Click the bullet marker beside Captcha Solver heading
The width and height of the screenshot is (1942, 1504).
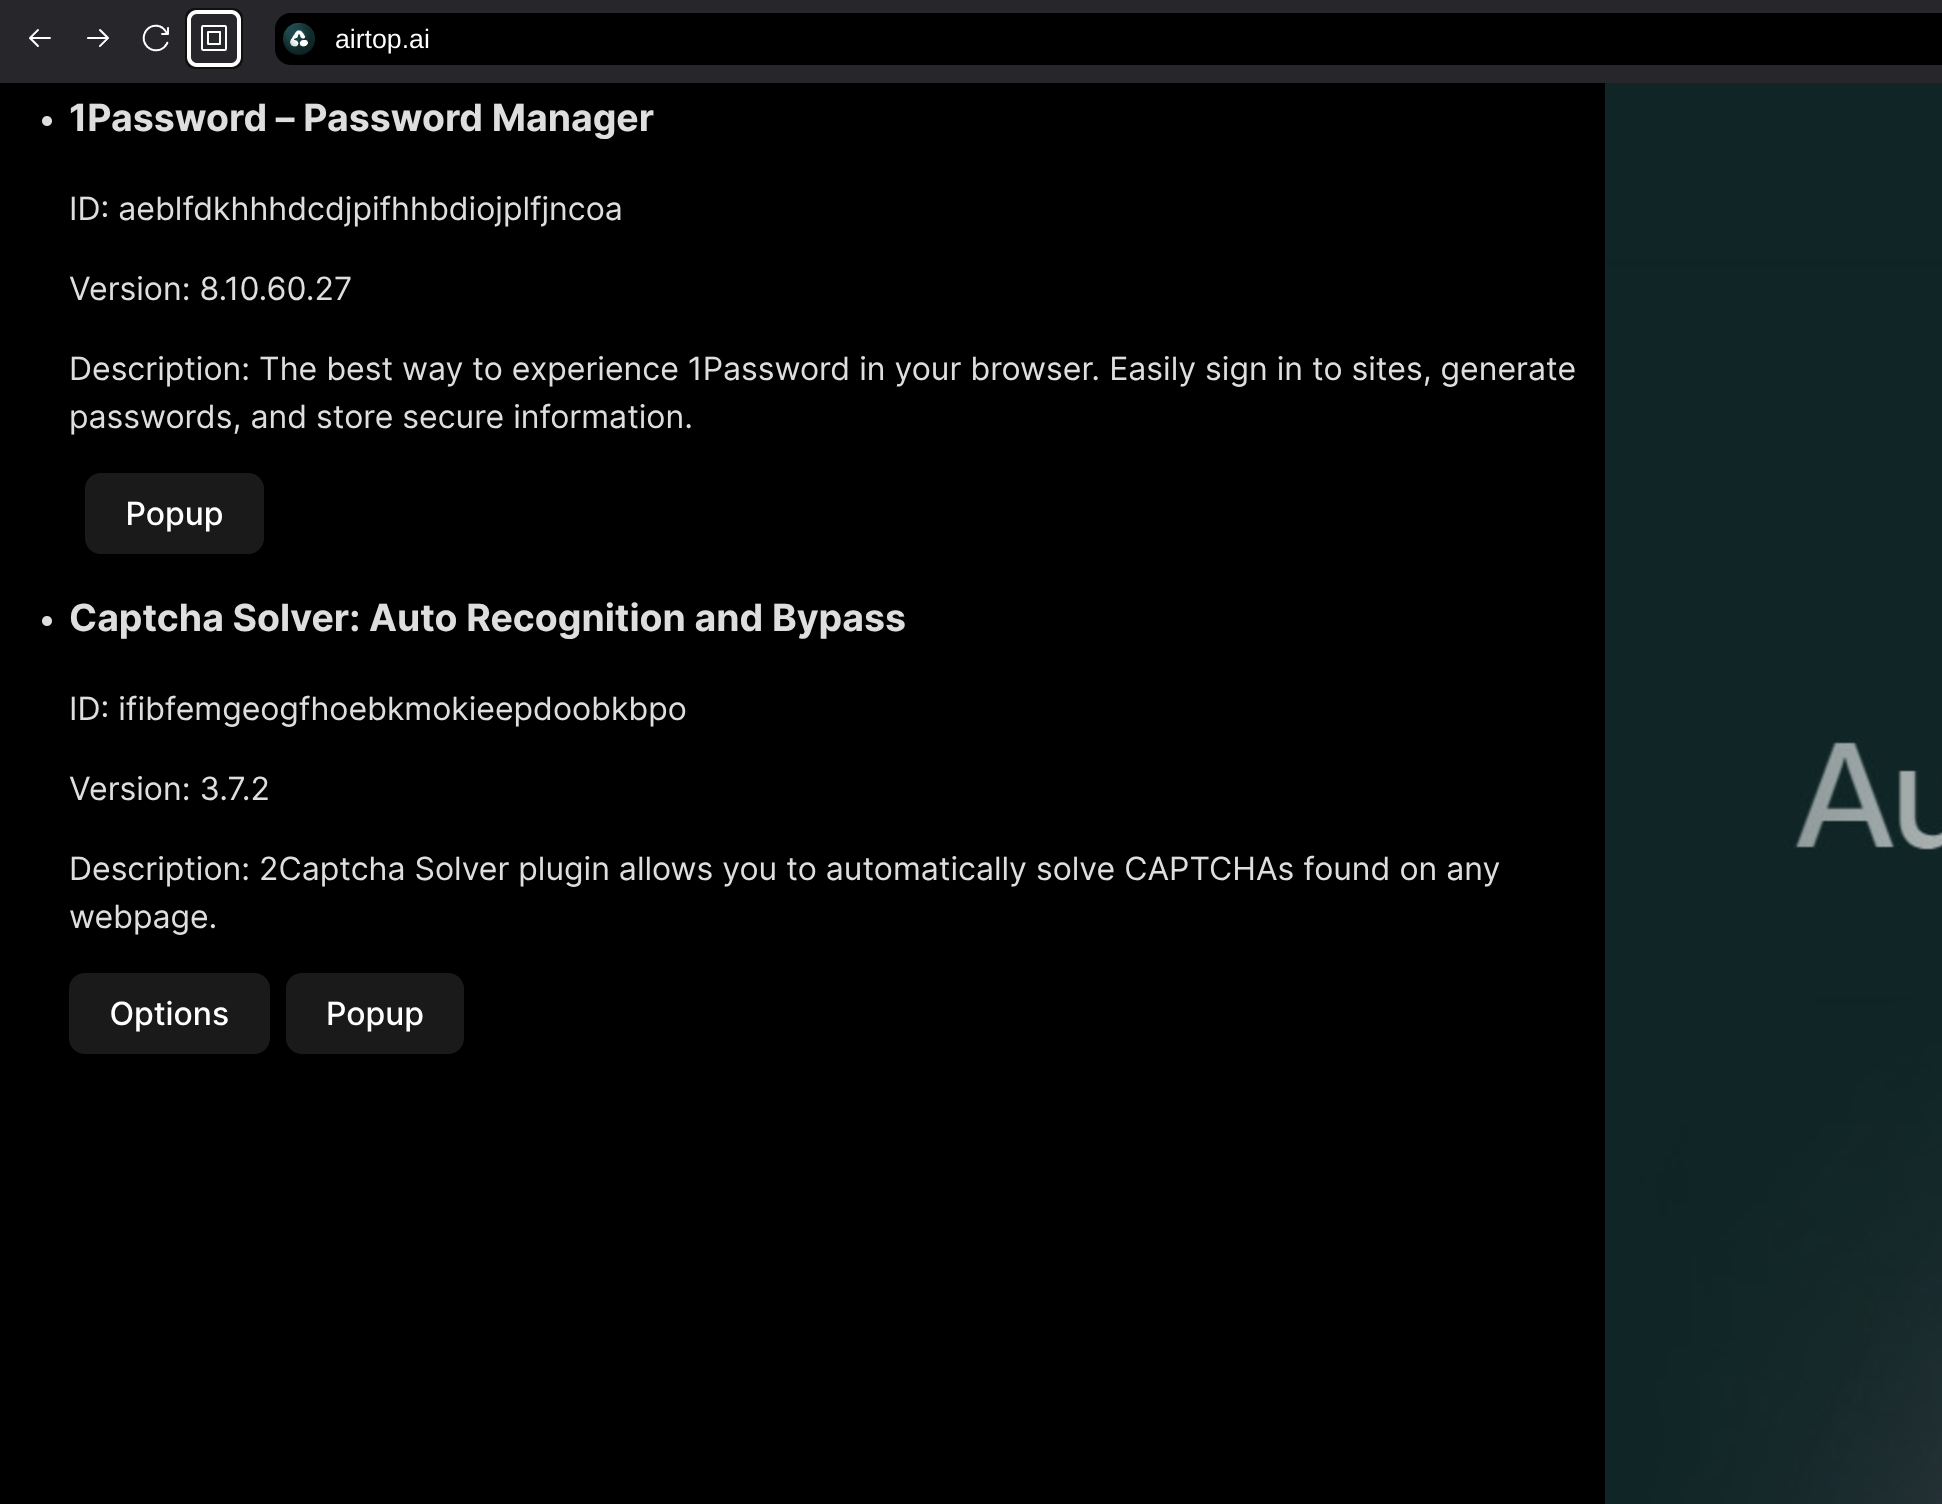47,620
